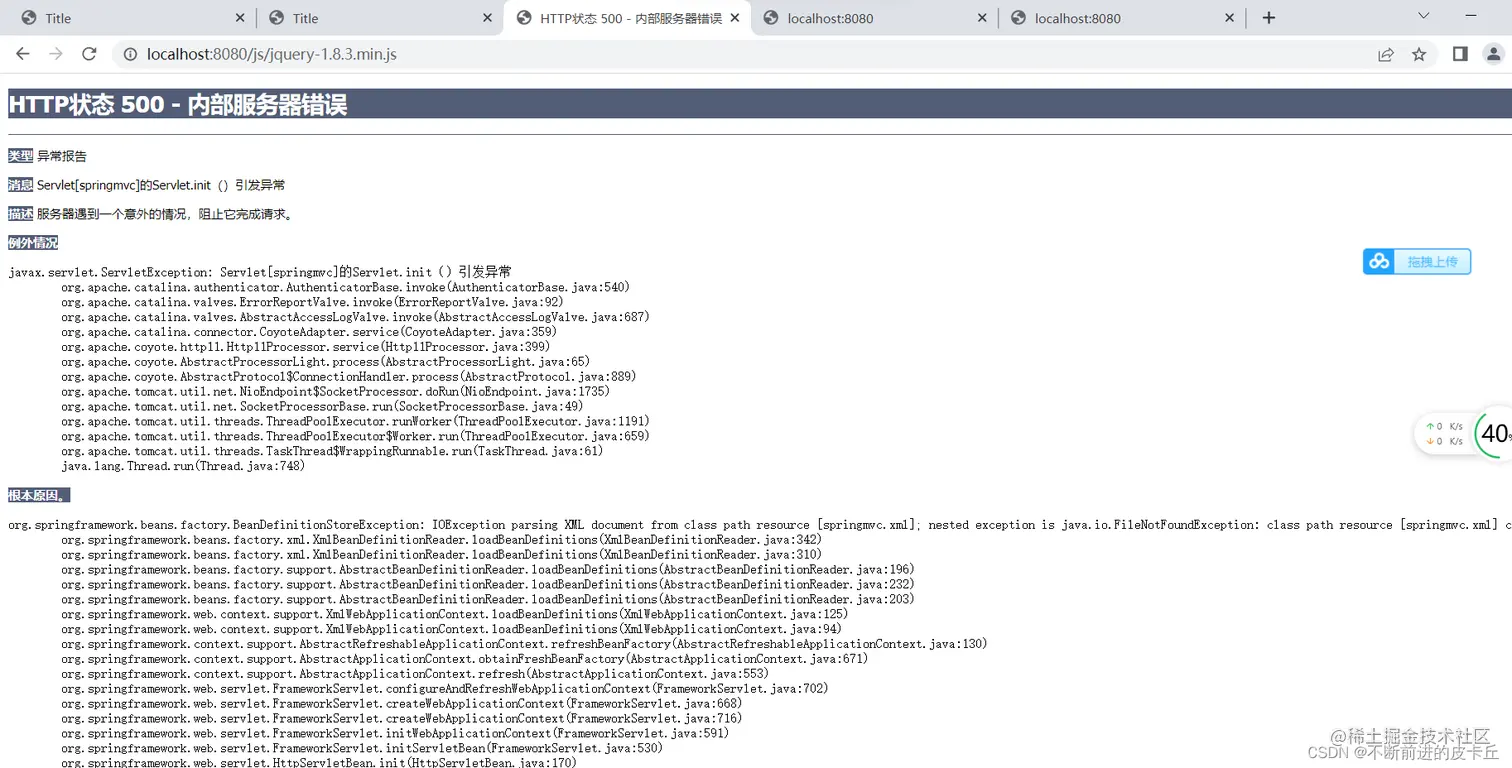Click the 例外情况 label
Screen dimensions: 1512x768
pyautogui.click(x=33, y=243)
